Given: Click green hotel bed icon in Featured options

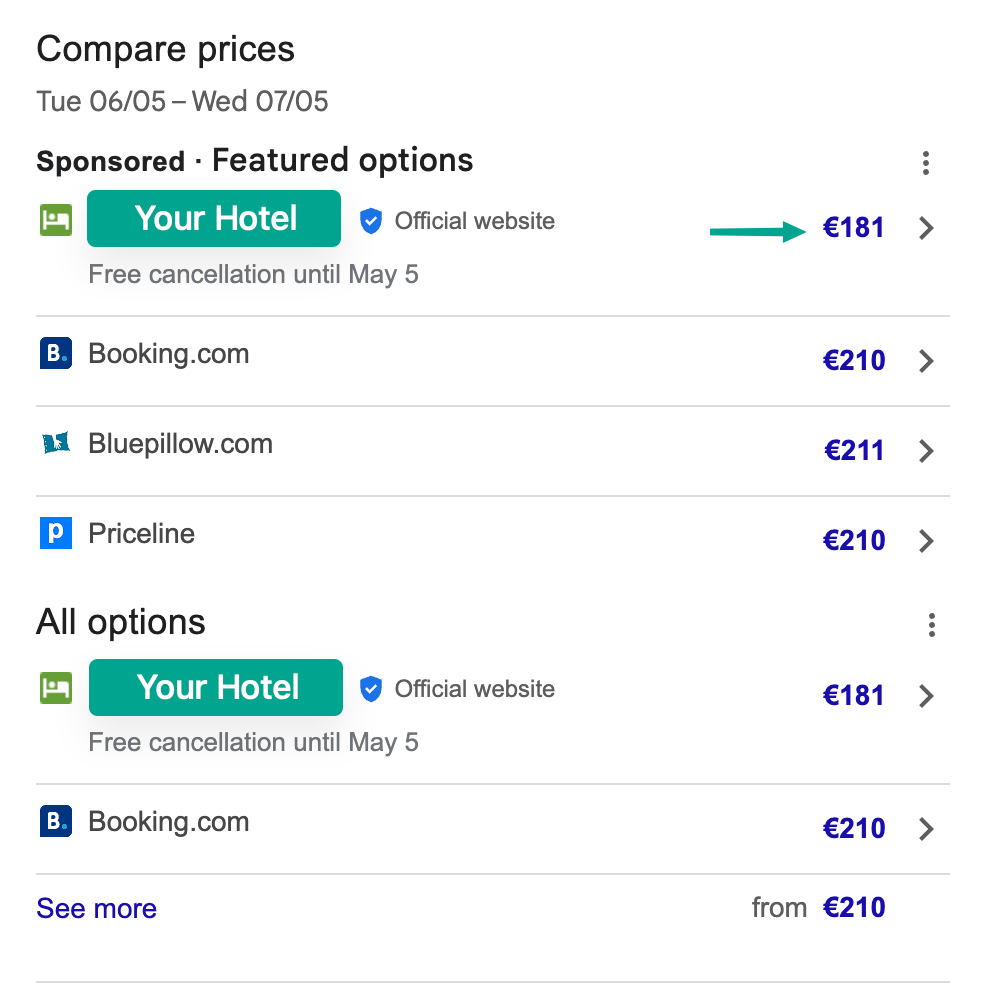Looking at the screenshot, I should coord(56,220).
